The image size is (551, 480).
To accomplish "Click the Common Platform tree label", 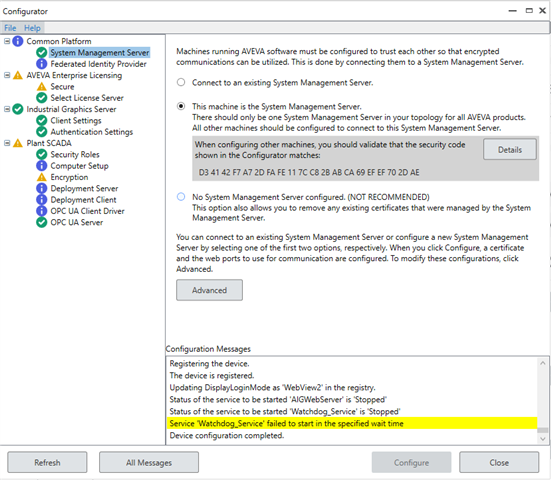I will (x=59, y=41).
